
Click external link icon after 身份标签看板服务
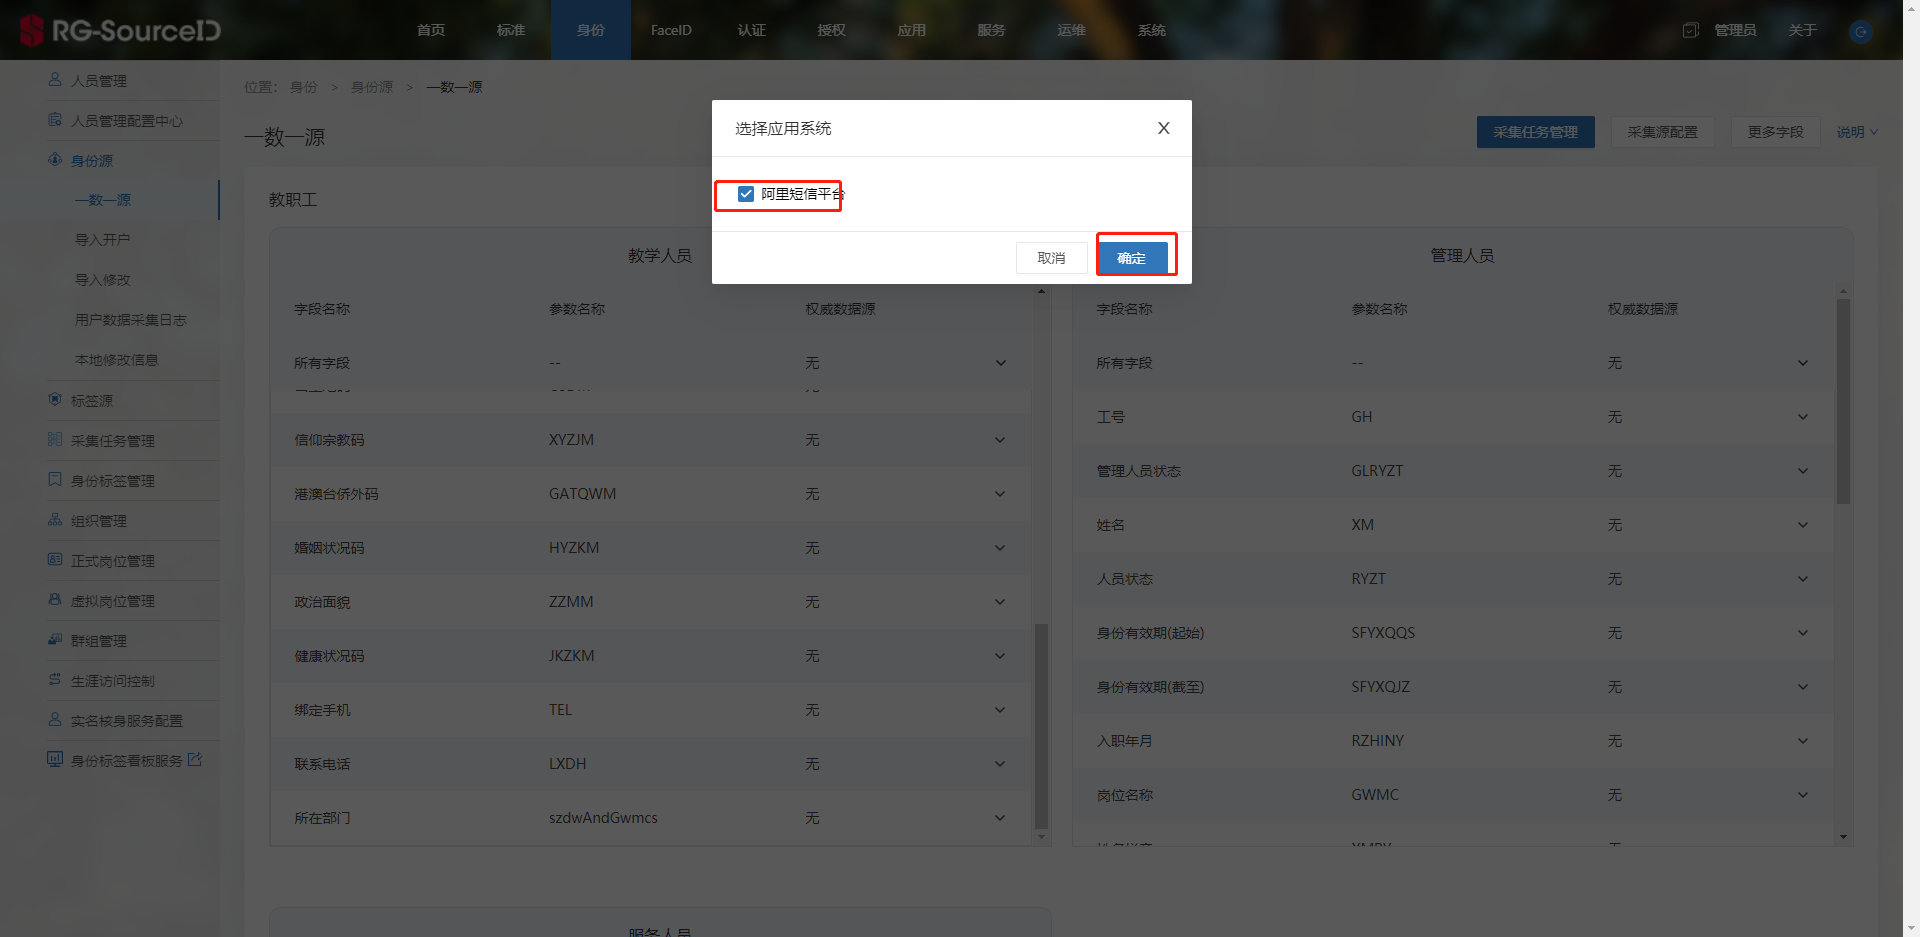tap(195, 759)
